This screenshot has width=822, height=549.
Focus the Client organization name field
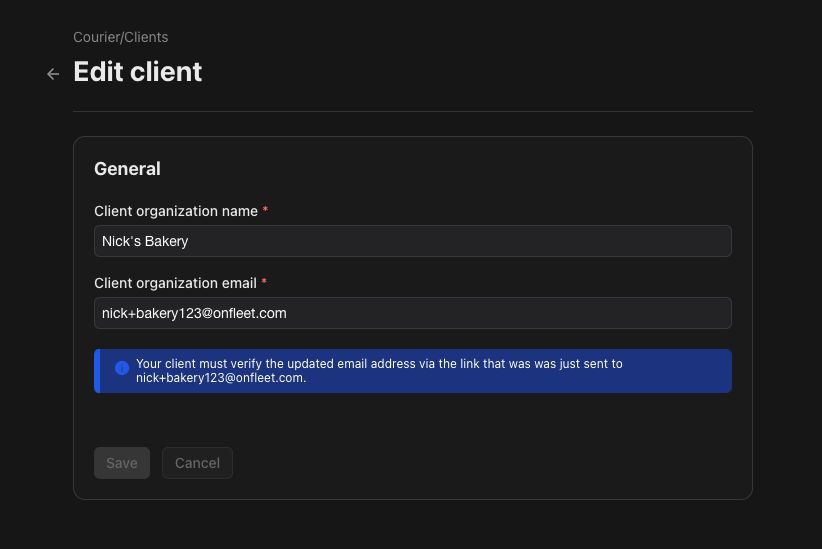pos(413,241)
